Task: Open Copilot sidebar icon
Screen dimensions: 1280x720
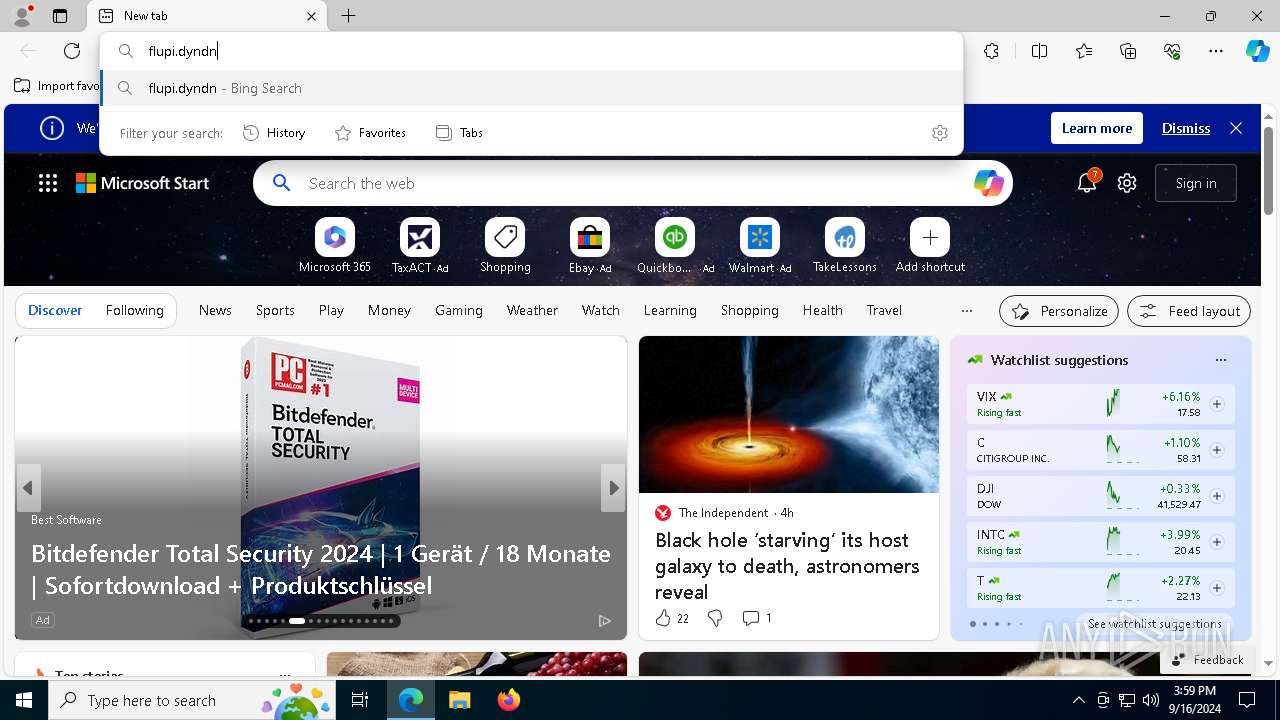Action: pyautogui.click(x=1257, y=51)
